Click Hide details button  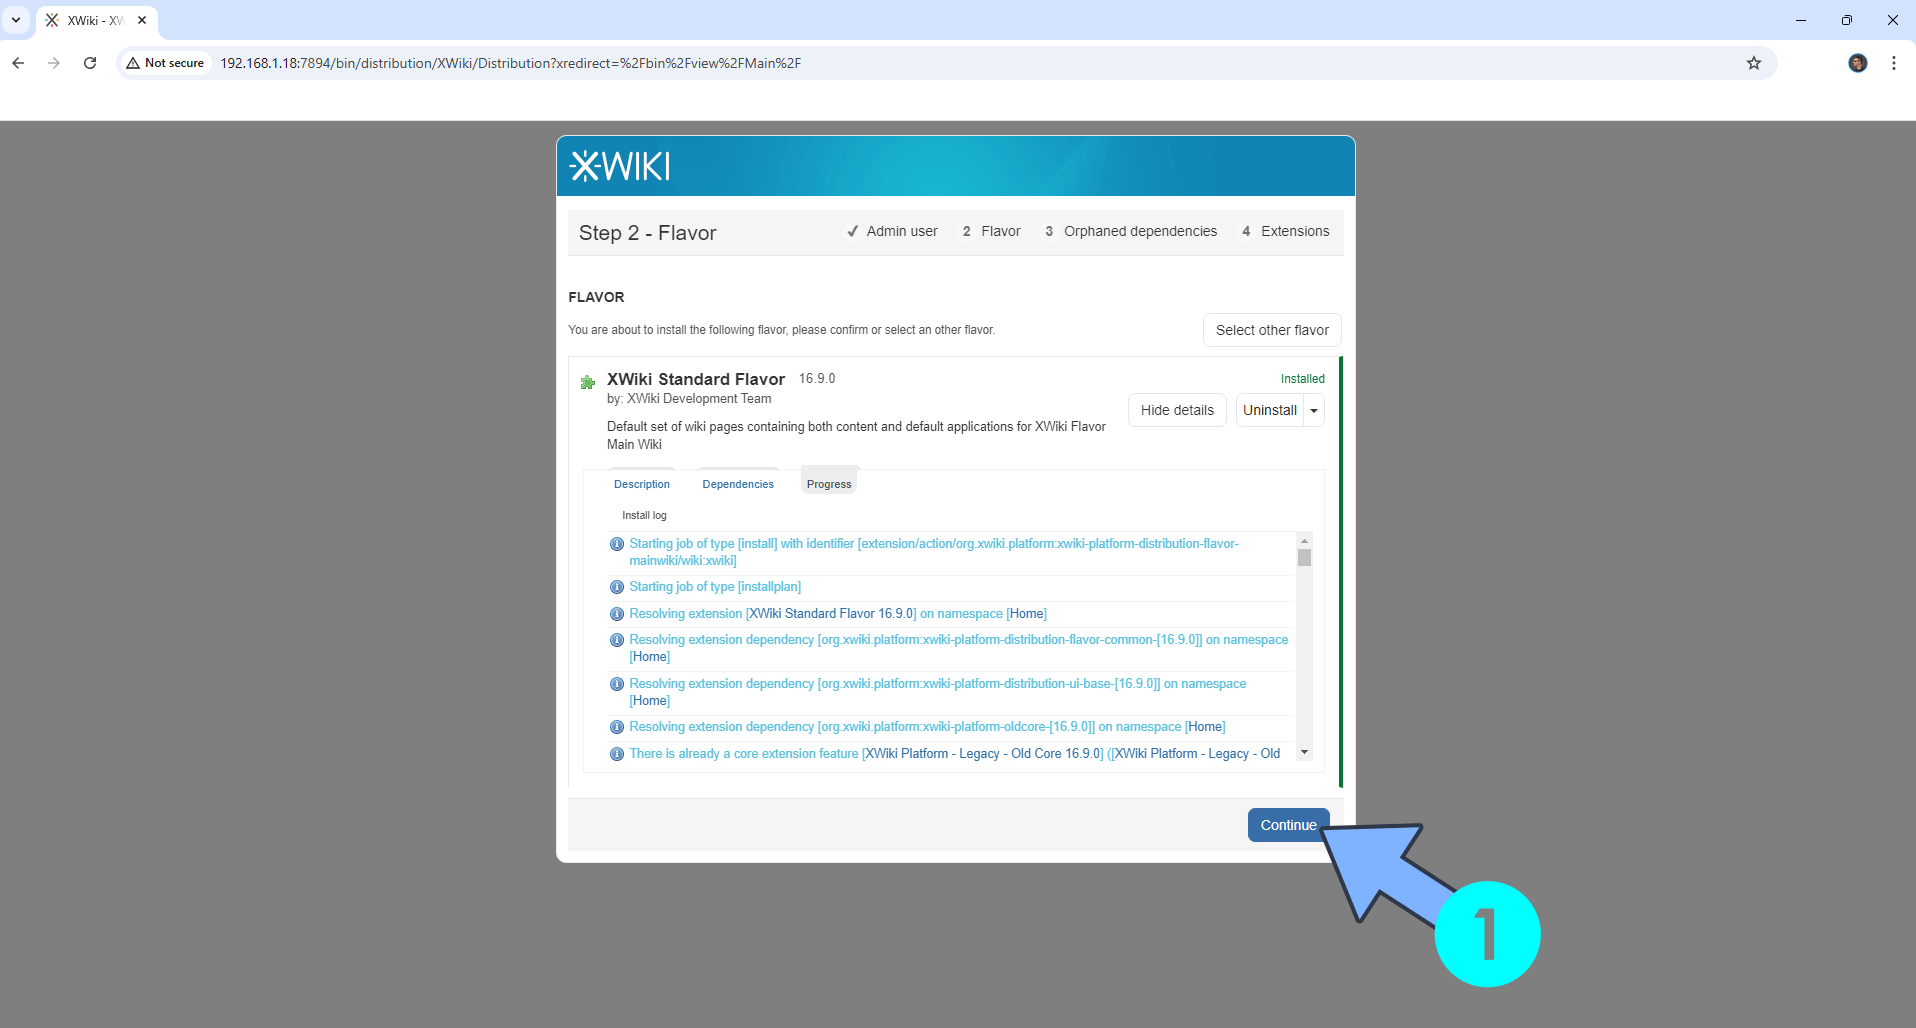pos(1177,410)
